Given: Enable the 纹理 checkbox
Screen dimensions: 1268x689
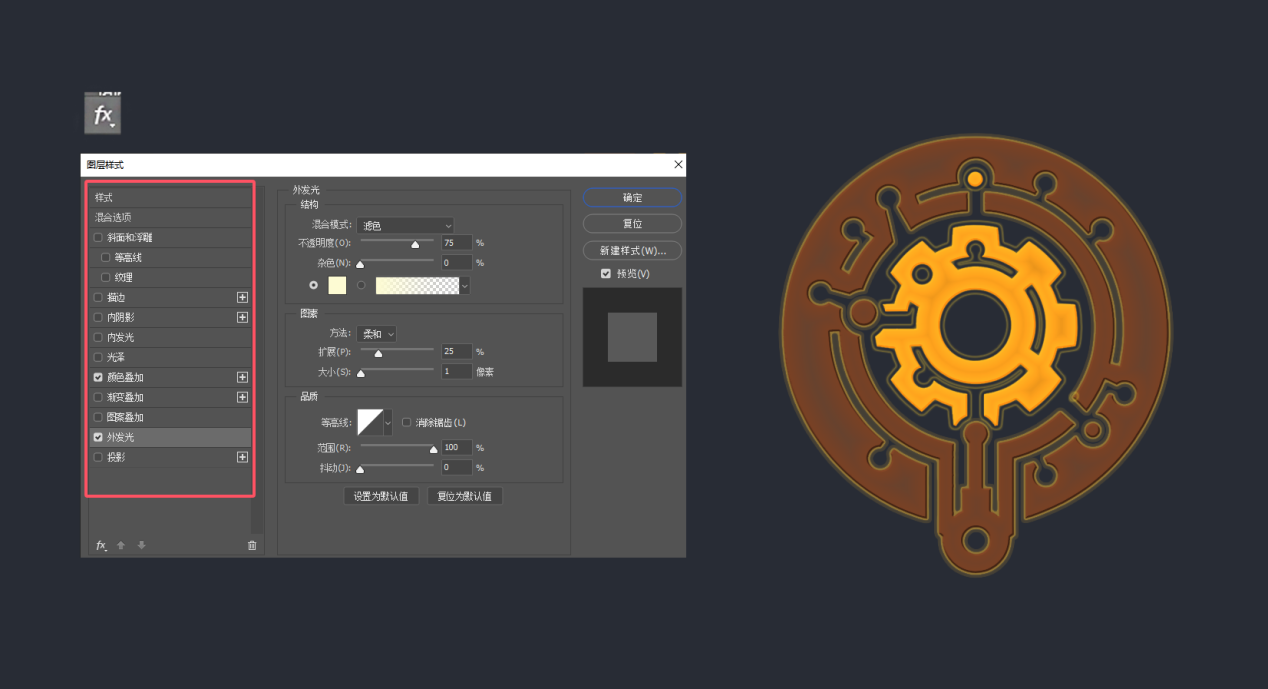Looking at the screenshot, I should (106, 277).
